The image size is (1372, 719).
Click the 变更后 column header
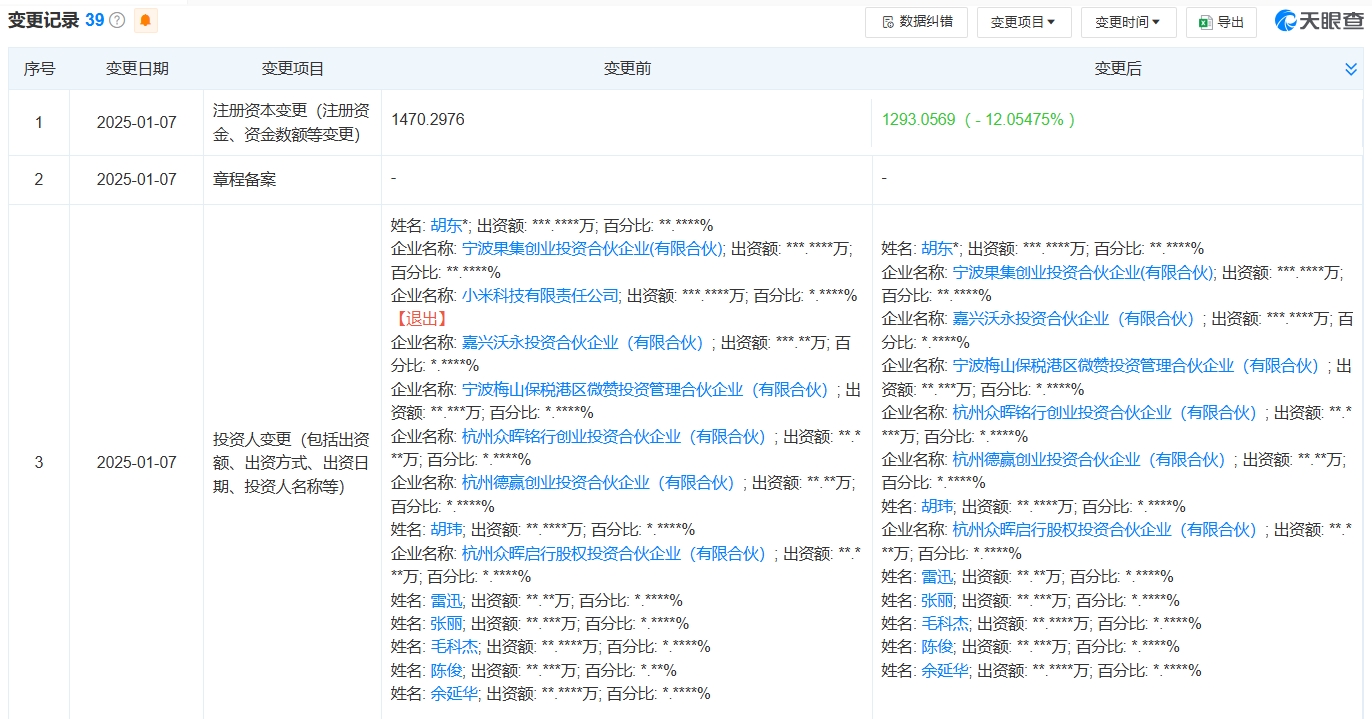click(x=1118, y=69)
